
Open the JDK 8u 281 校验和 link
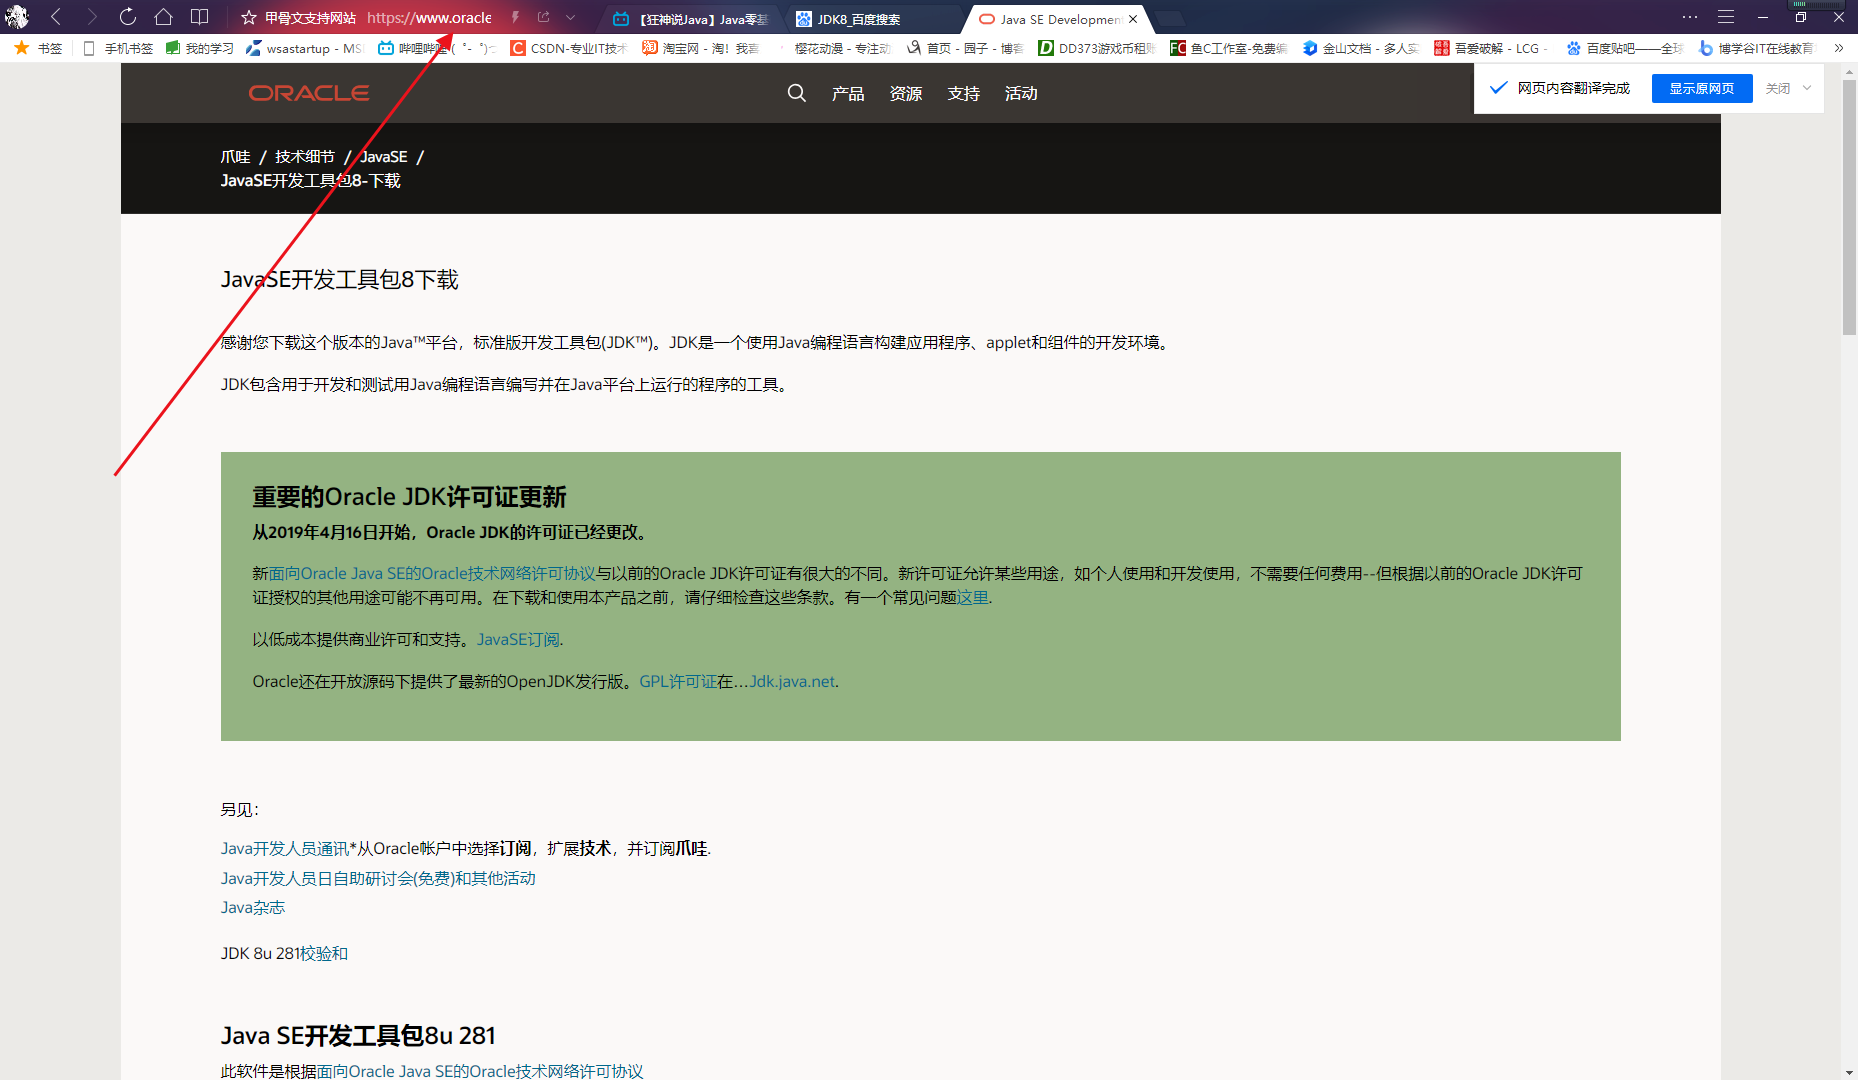tap(324, 953)
